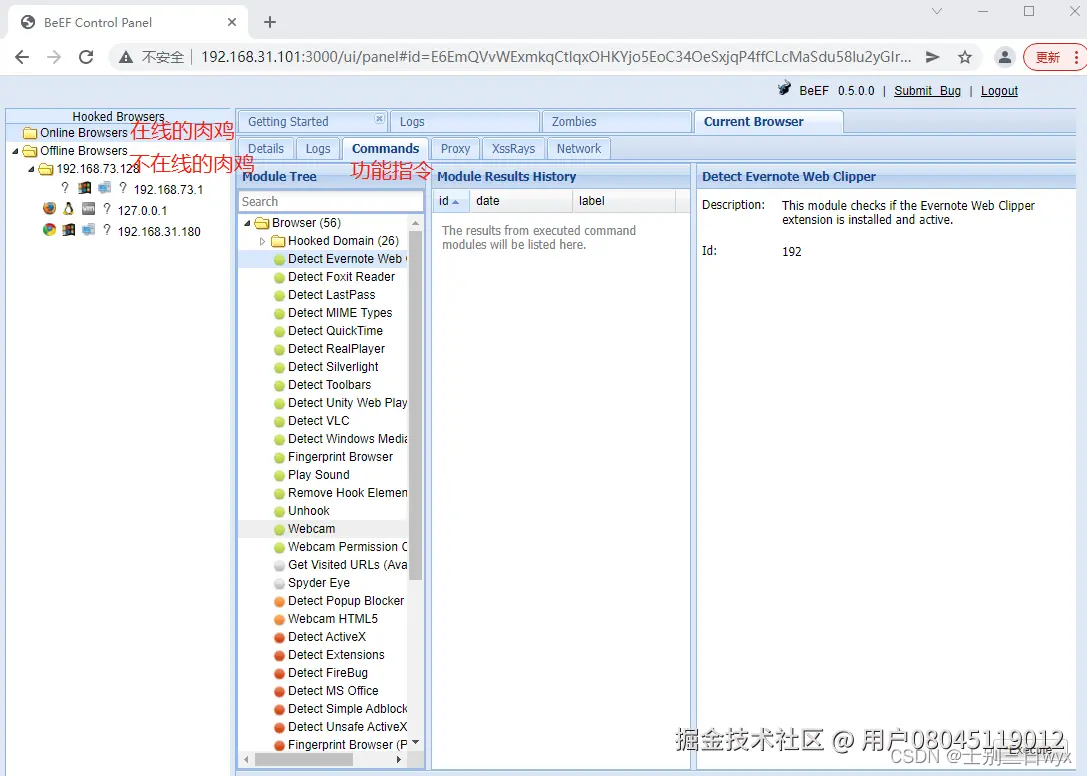Open the Details sub-tab

266,148
